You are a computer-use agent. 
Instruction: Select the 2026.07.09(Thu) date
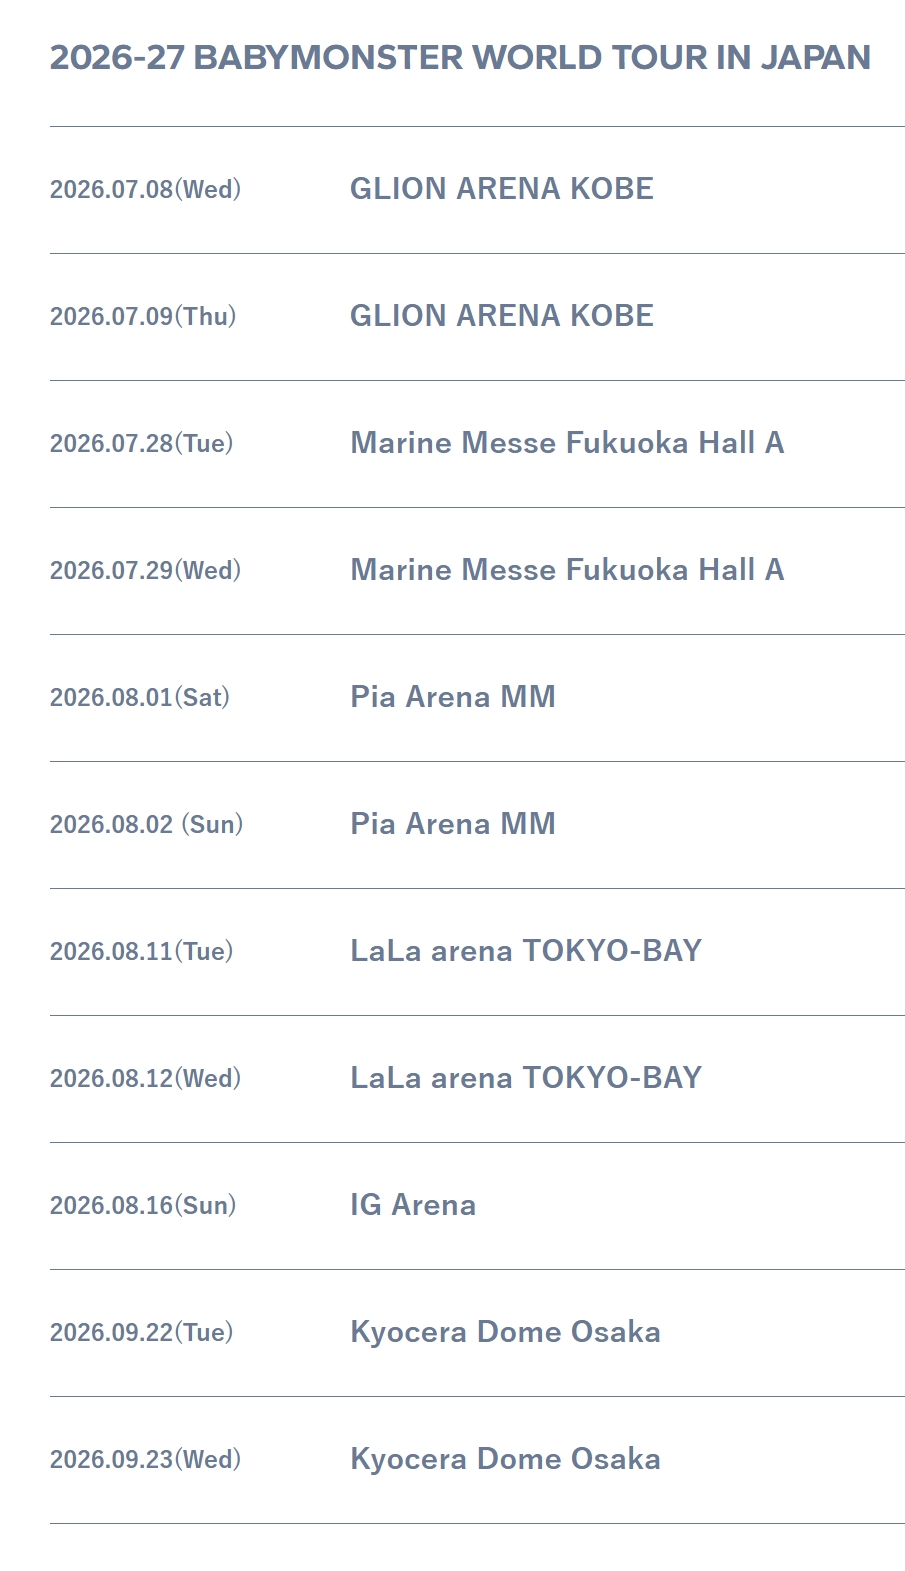coord(143,317)
